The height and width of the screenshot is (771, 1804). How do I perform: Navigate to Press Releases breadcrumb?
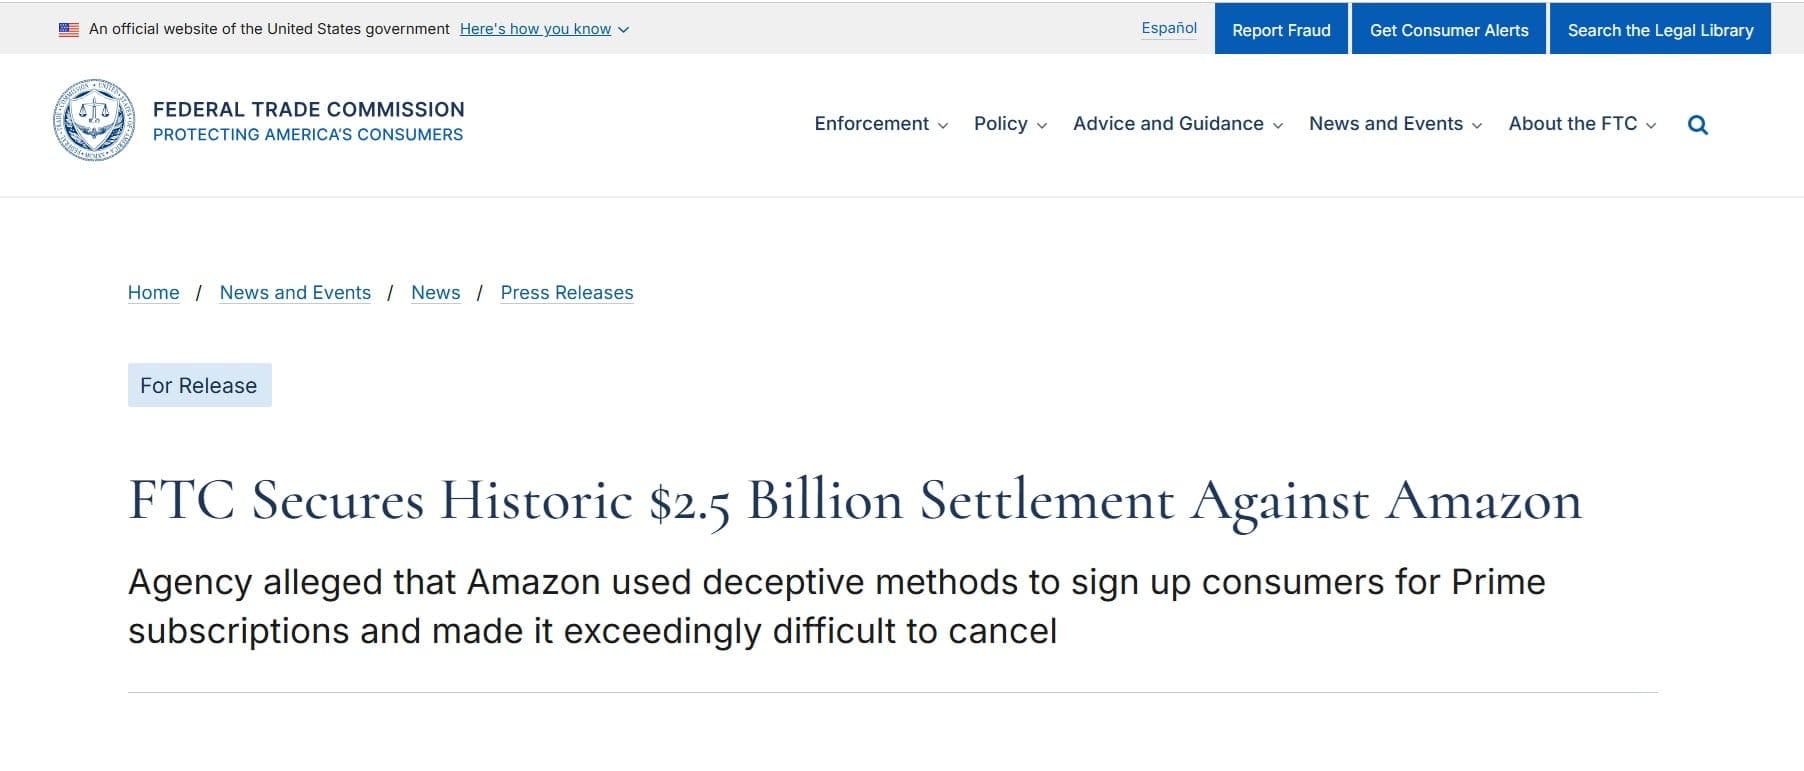tap(567, 293)
